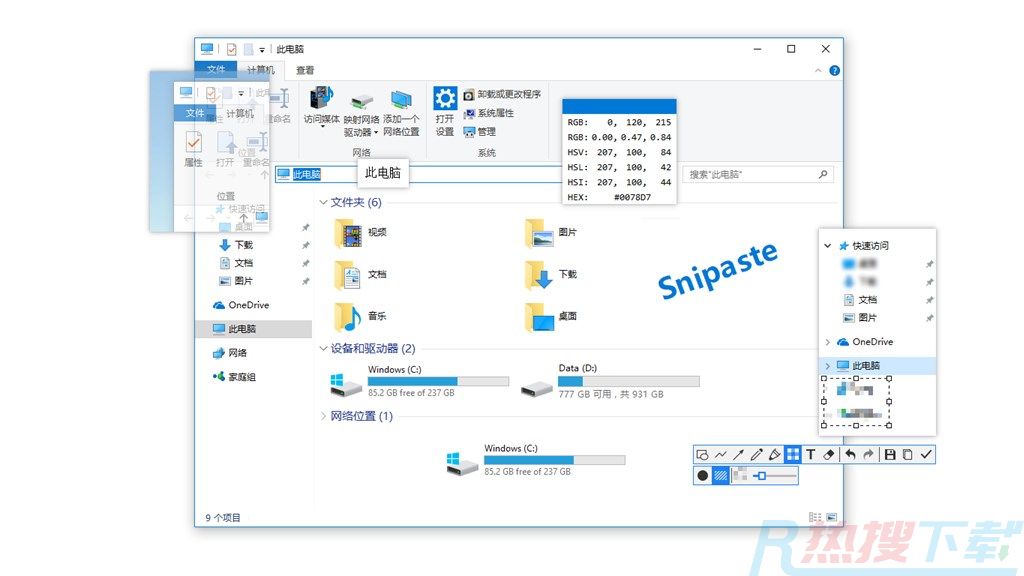Click the black dot size indicator
This screenshot has height=576, width=1024.
(703, 475)
